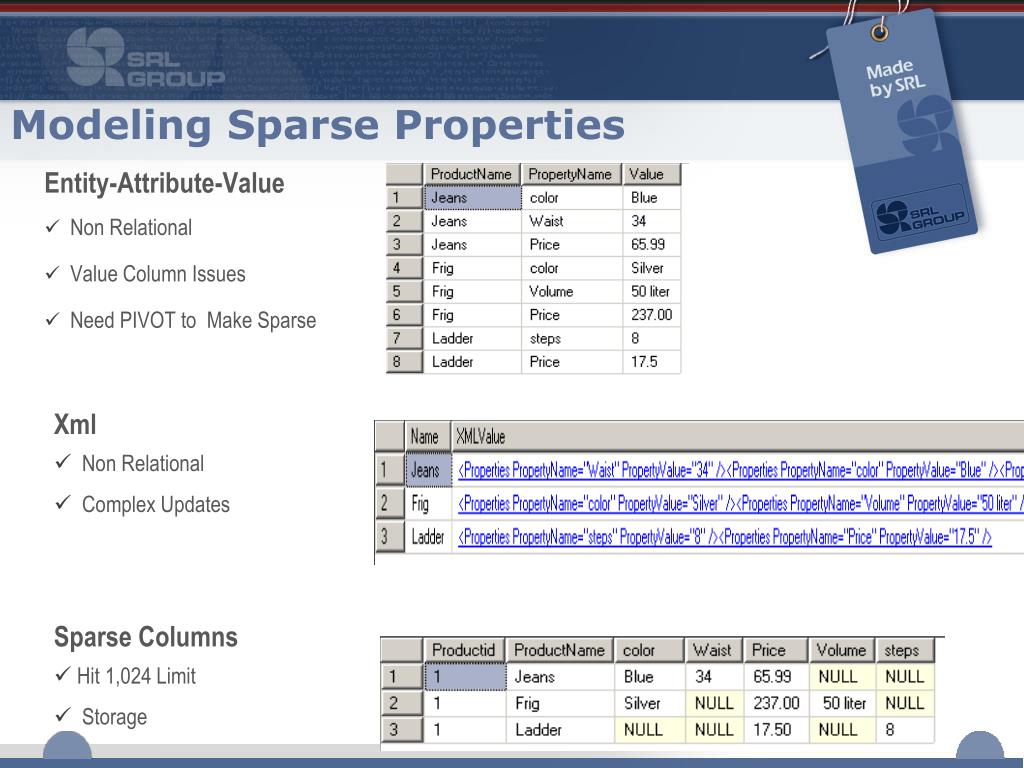Click row header 2 in EAV table
Viewport: 1024px width, 768px height.
click(404, 221)
